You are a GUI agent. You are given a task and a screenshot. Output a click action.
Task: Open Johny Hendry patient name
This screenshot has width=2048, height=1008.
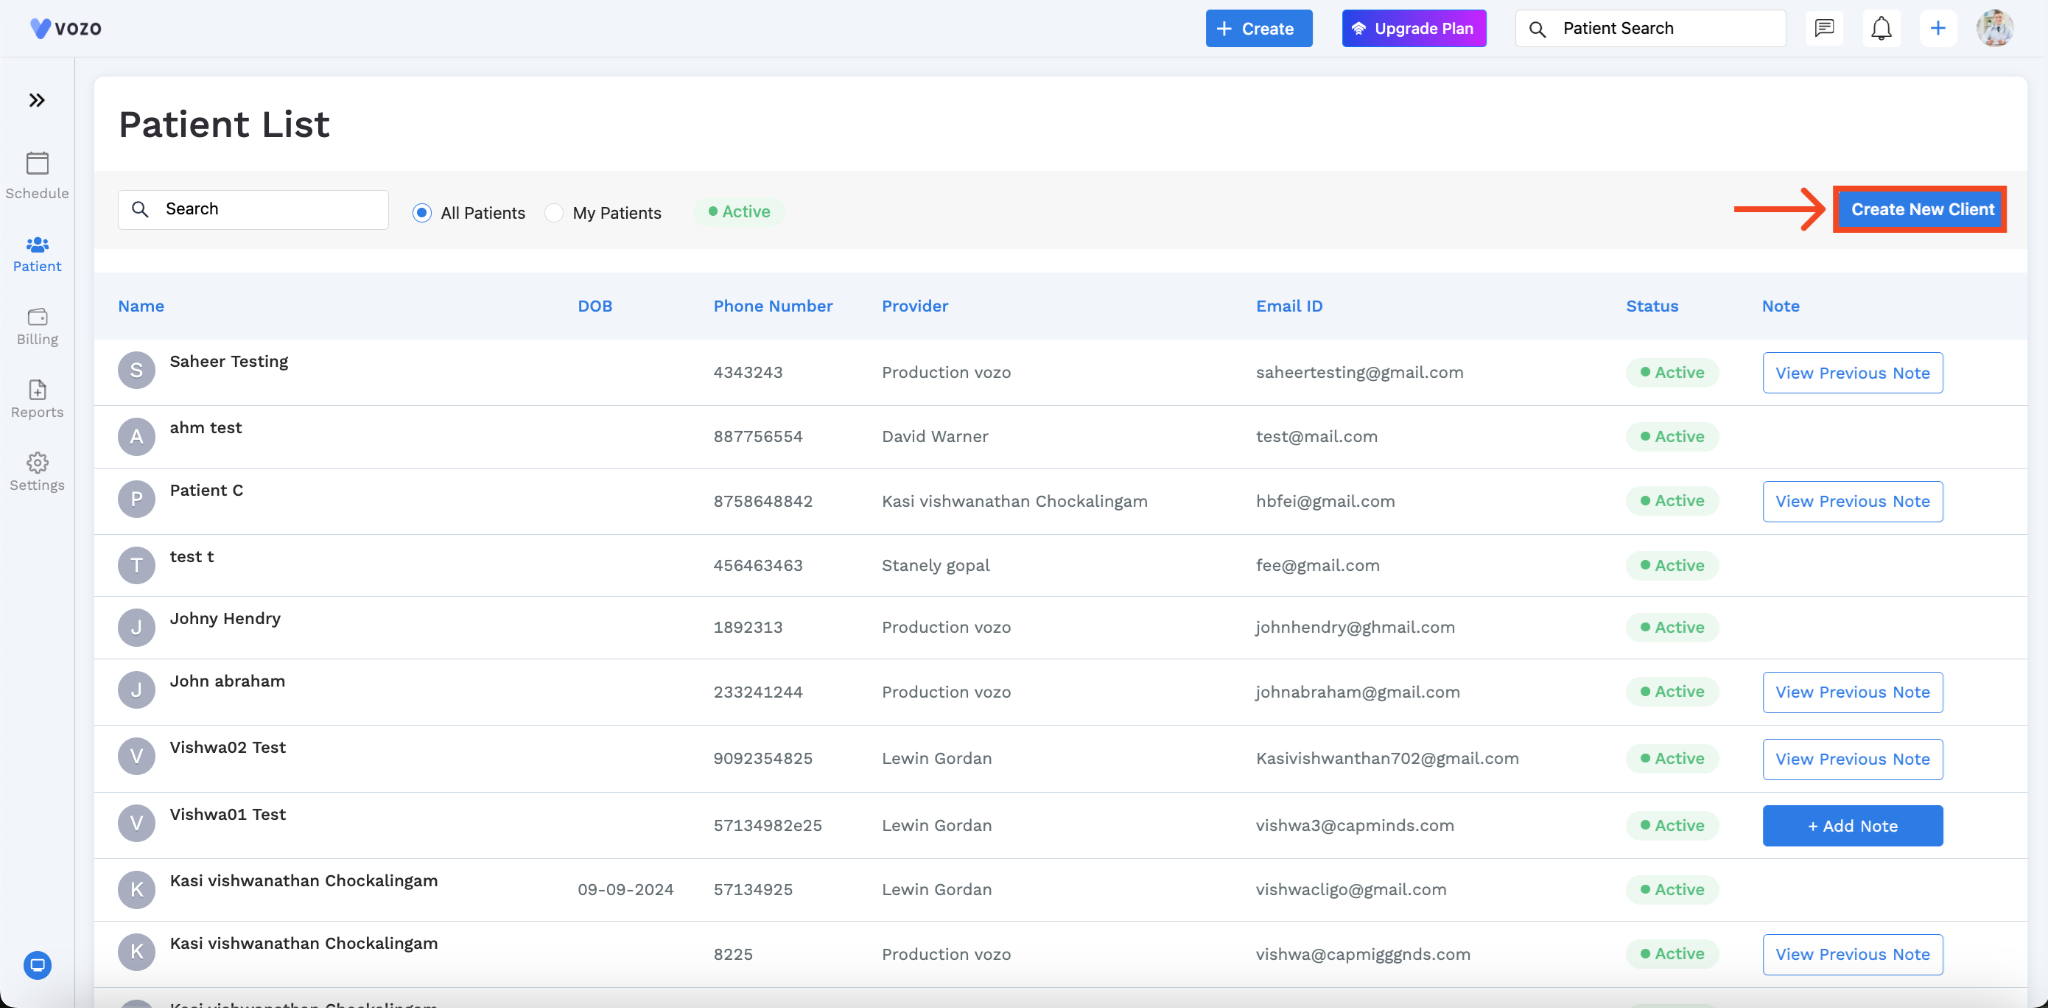(x=225, y=618)
